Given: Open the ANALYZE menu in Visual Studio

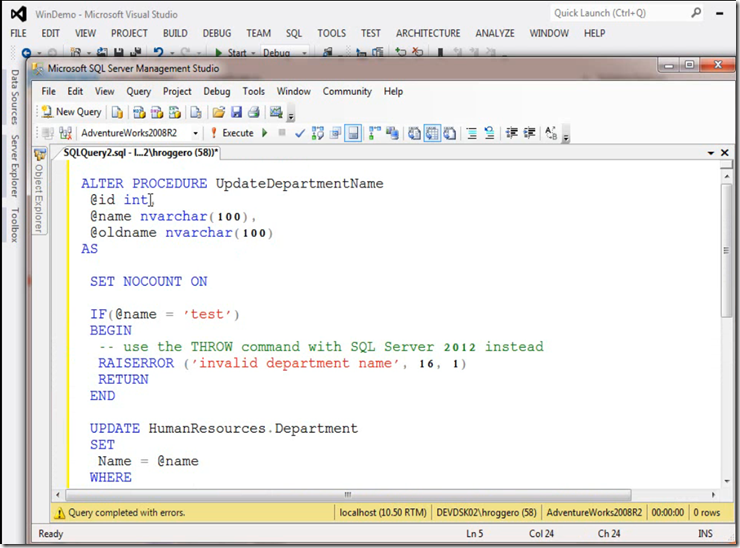Looking at the screenshot, I should (x=495, y=33).
